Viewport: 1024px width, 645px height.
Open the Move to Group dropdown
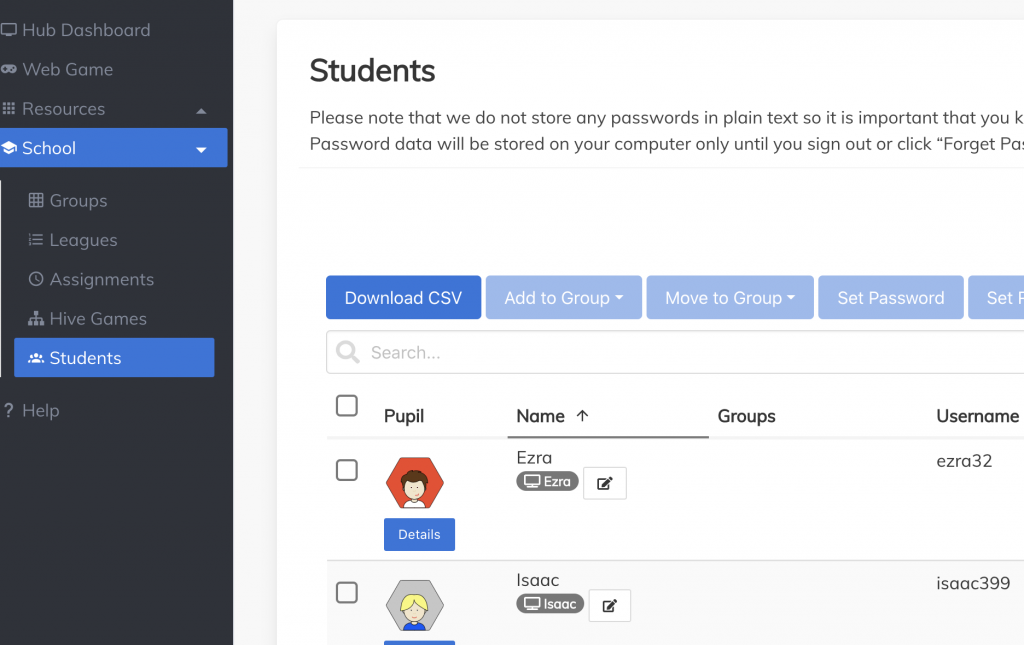(730, 298)
